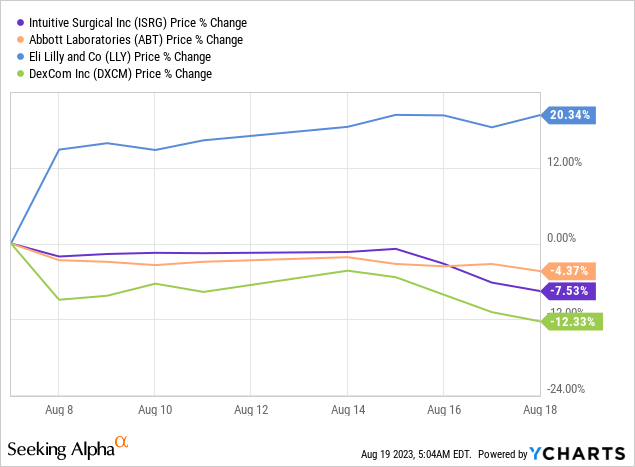Click the -4.37% value flag
The image size is (635, 467).
(x=569, y=271)
